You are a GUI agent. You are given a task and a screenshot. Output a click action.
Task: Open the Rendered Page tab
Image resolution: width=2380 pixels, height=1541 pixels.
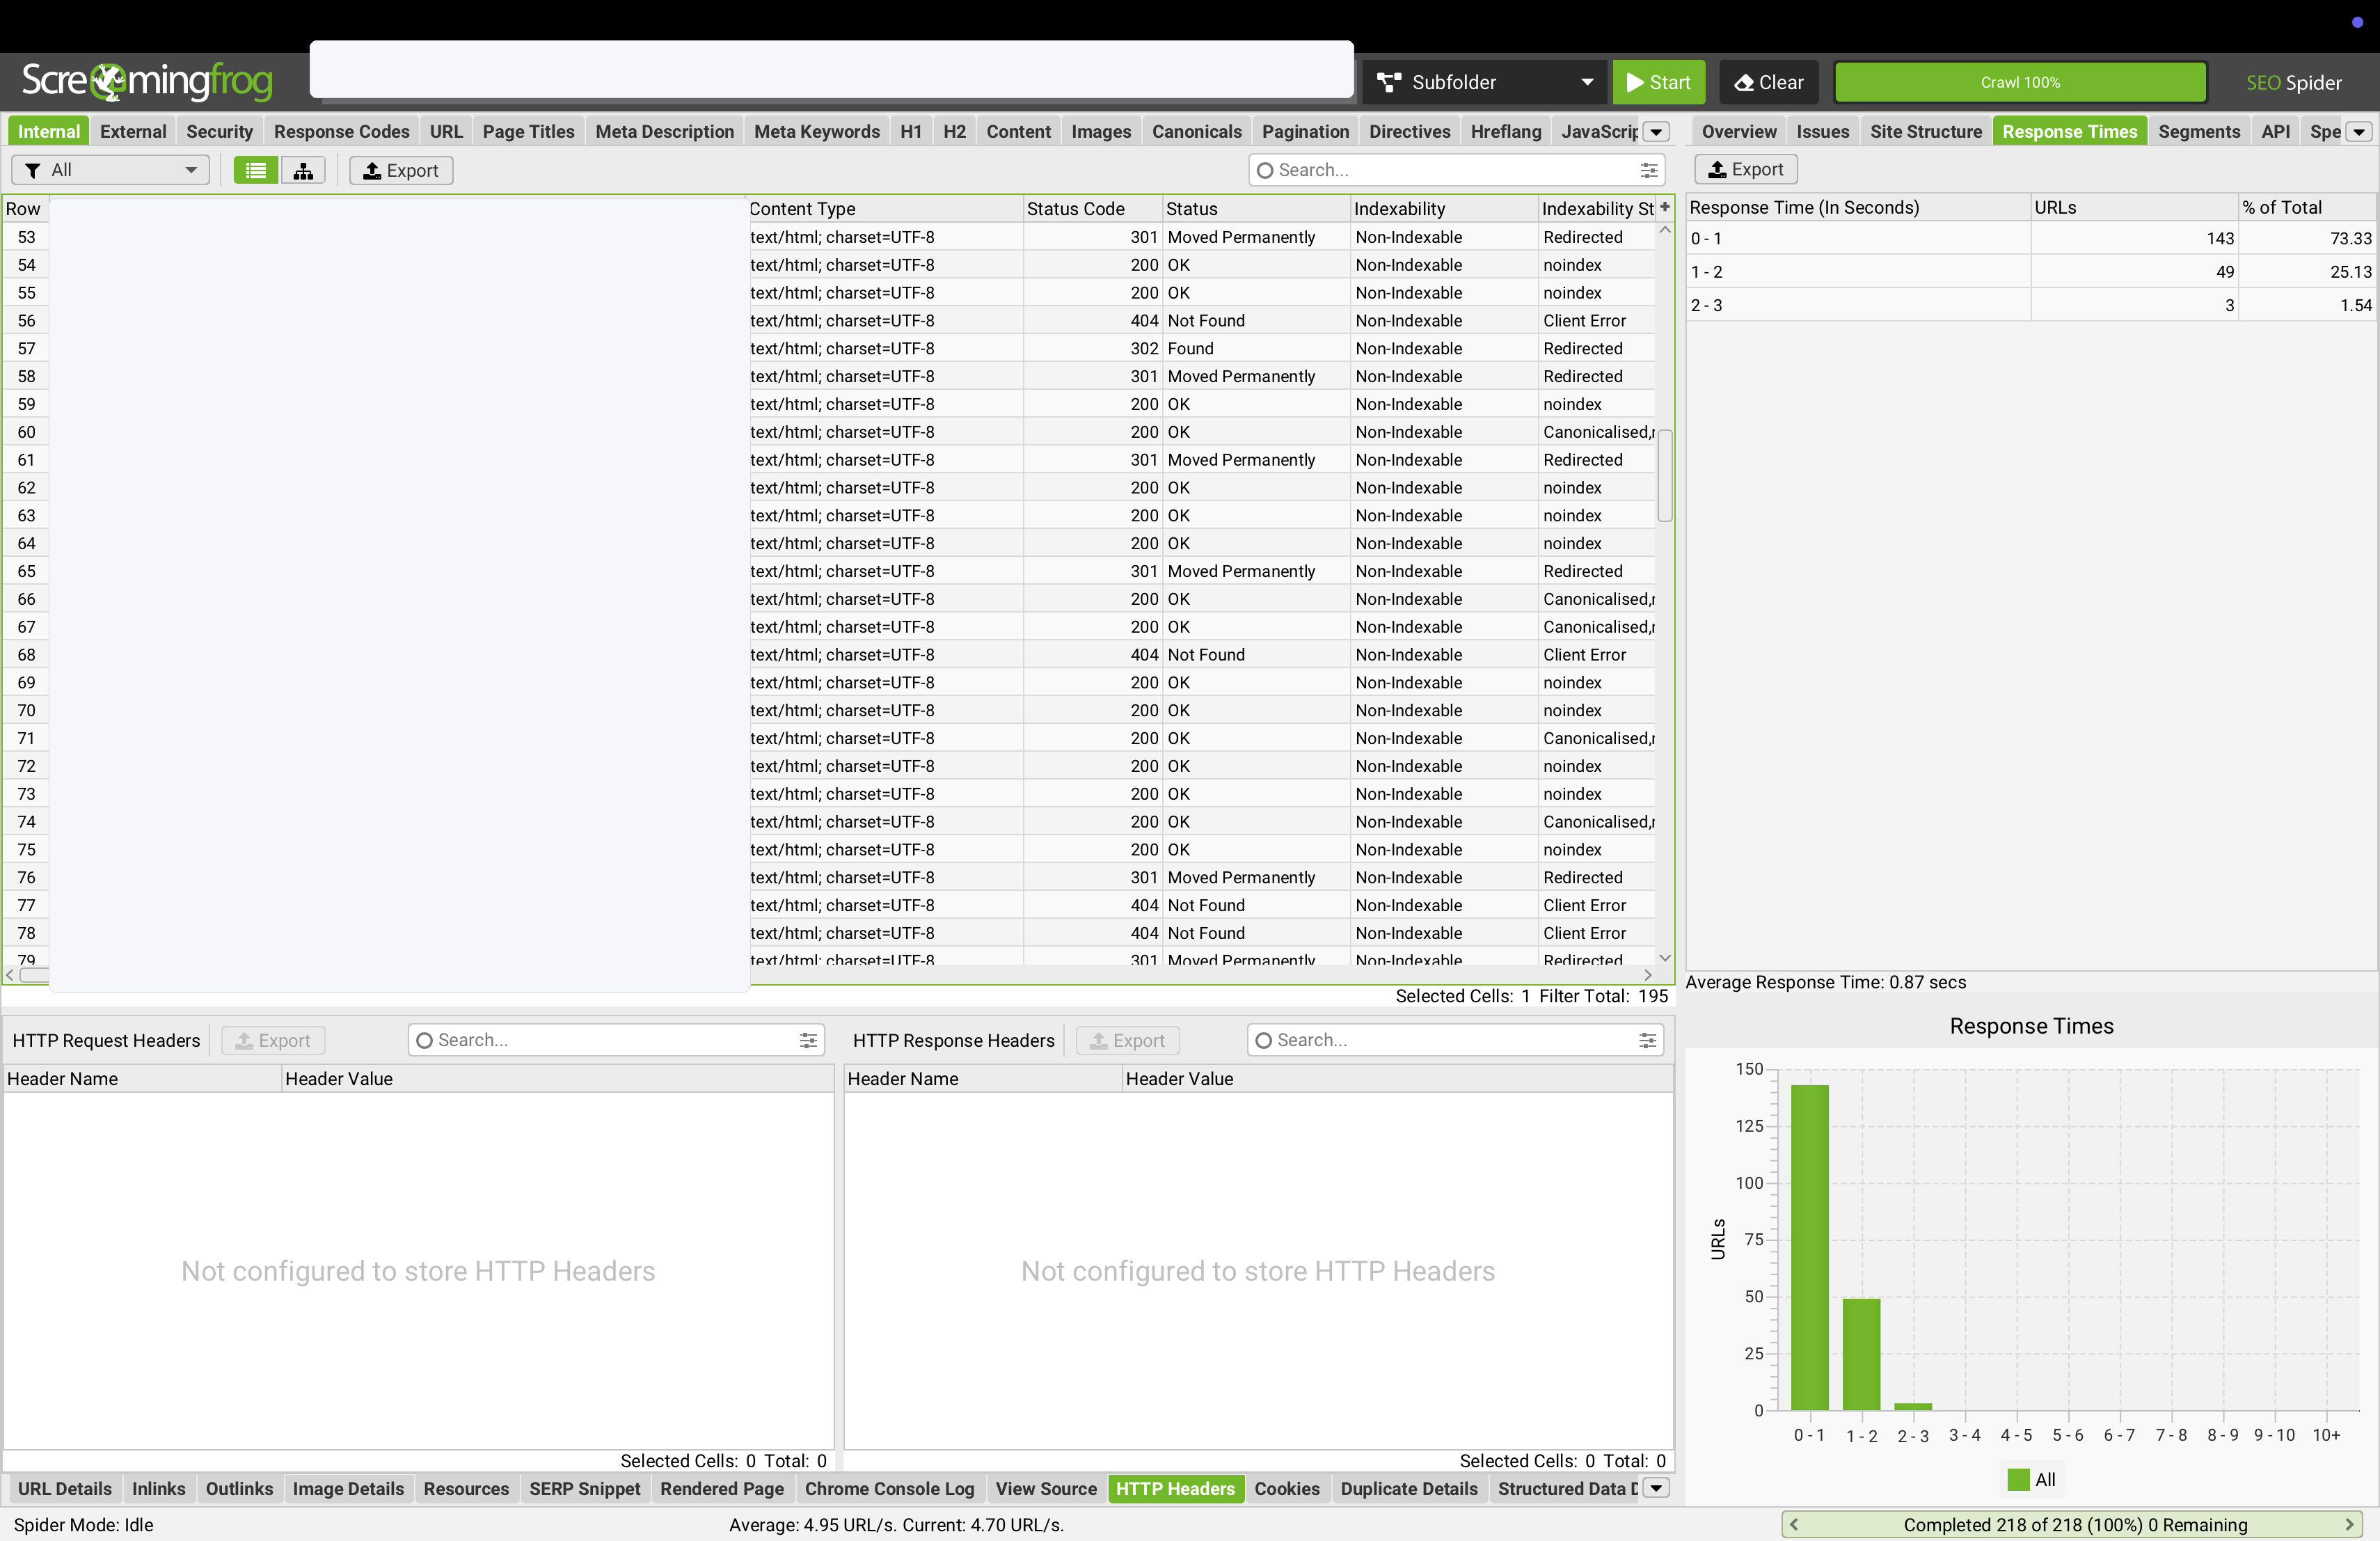721,1488
